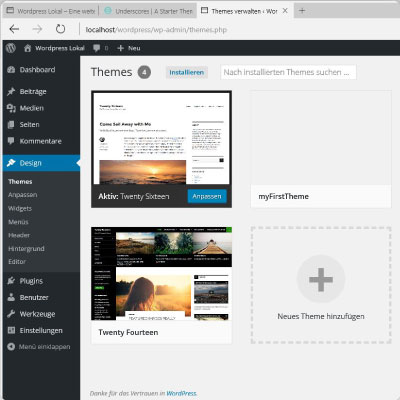Follow the WordPress footer link
This screenshot has width=400, height=400.
(x=182, y=393)
